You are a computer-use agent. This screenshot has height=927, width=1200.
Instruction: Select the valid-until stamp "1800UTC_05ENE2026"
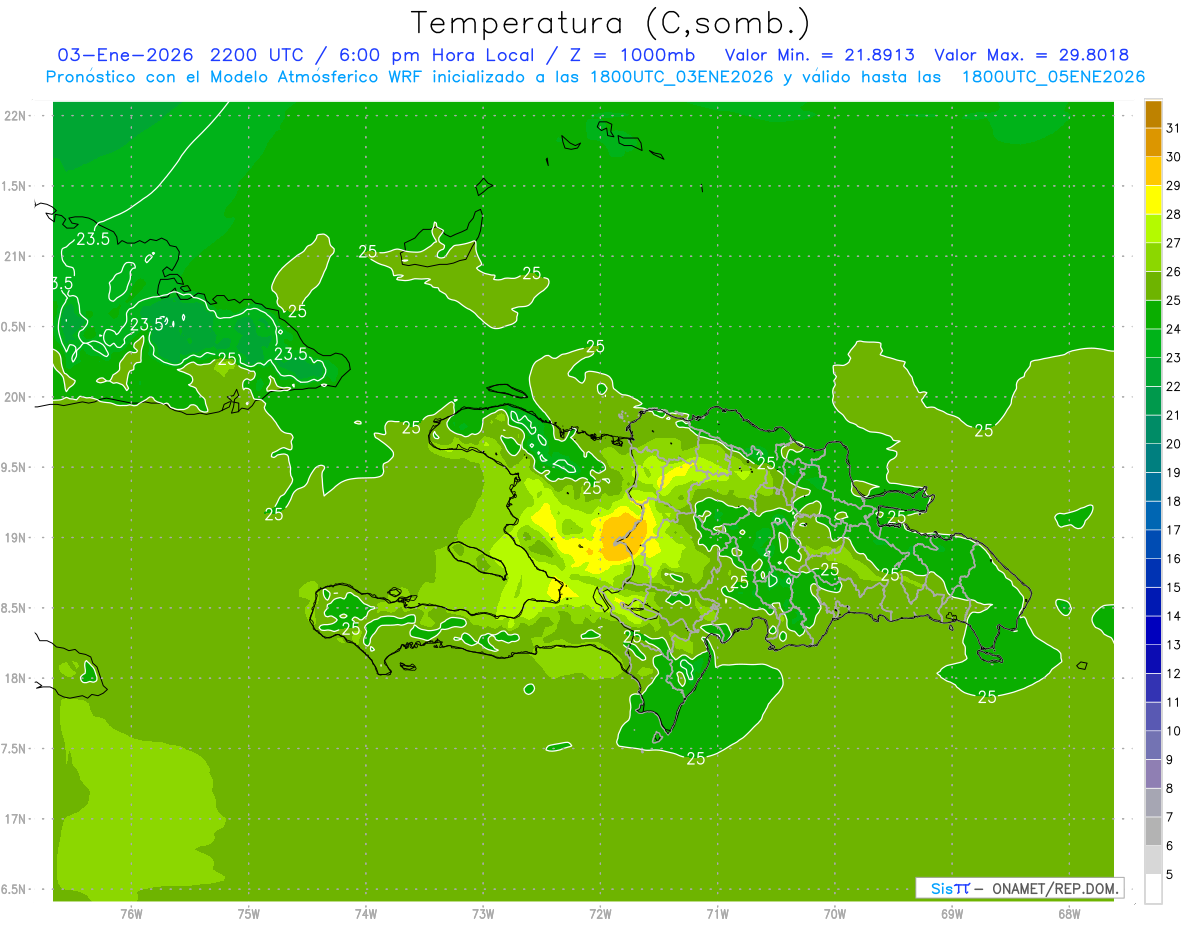pyautogui.click(x=1053, y=77)
